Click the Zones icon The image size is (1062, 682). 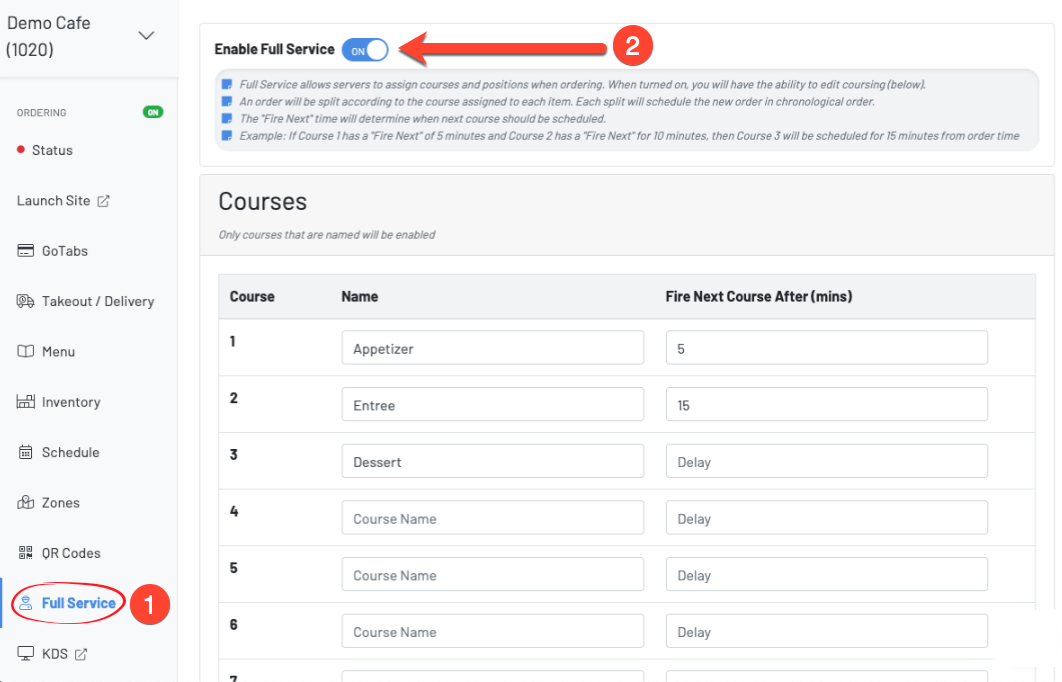(x=25, y=502)
